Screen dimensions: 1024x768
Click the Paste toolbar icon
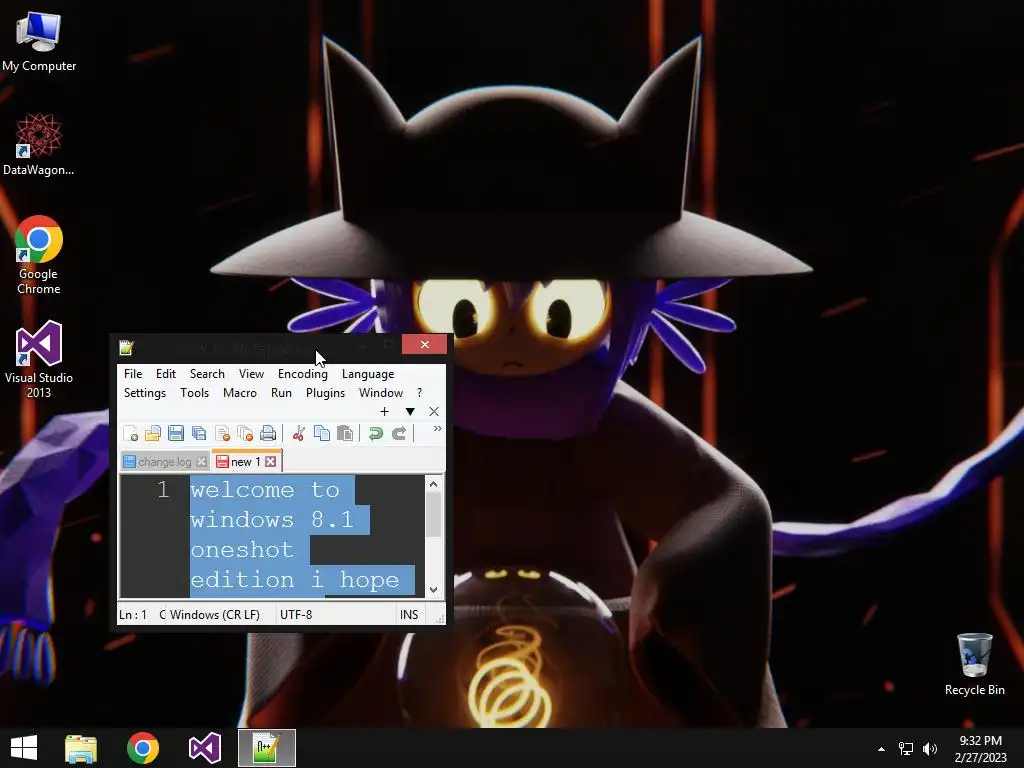point(345,434)
